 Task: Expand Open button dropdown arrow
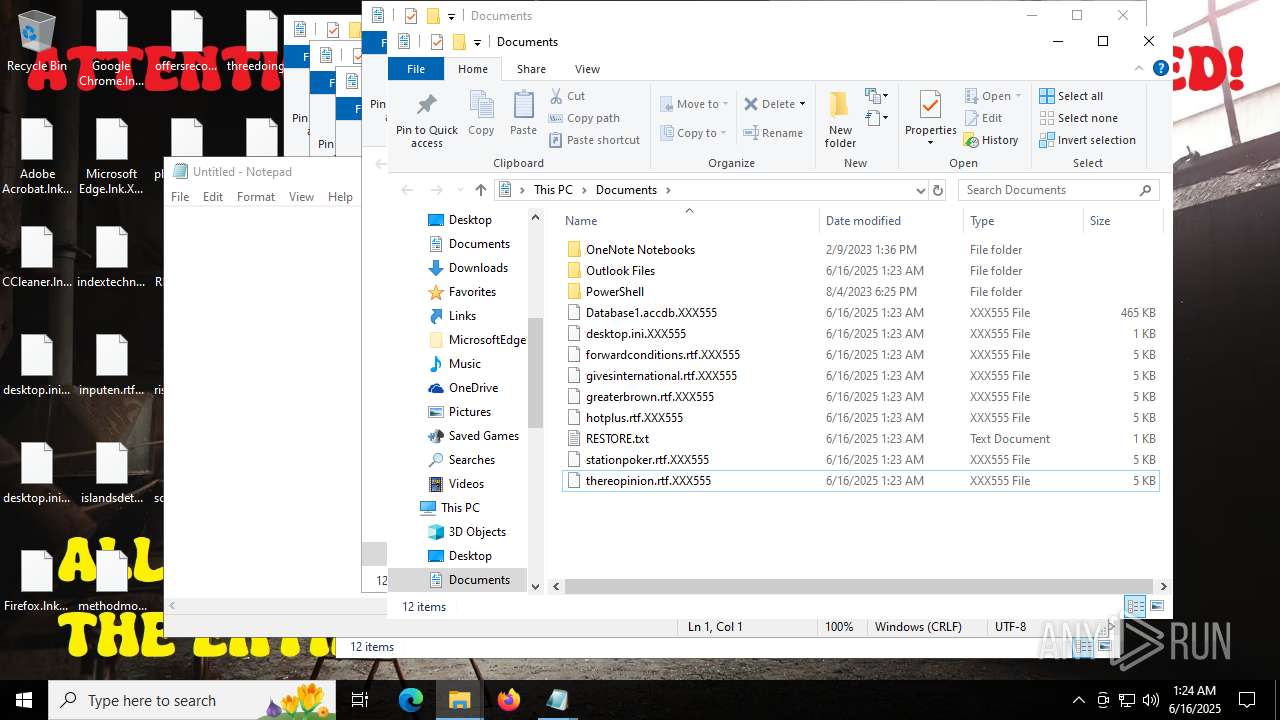click(x=1018, y=96)
